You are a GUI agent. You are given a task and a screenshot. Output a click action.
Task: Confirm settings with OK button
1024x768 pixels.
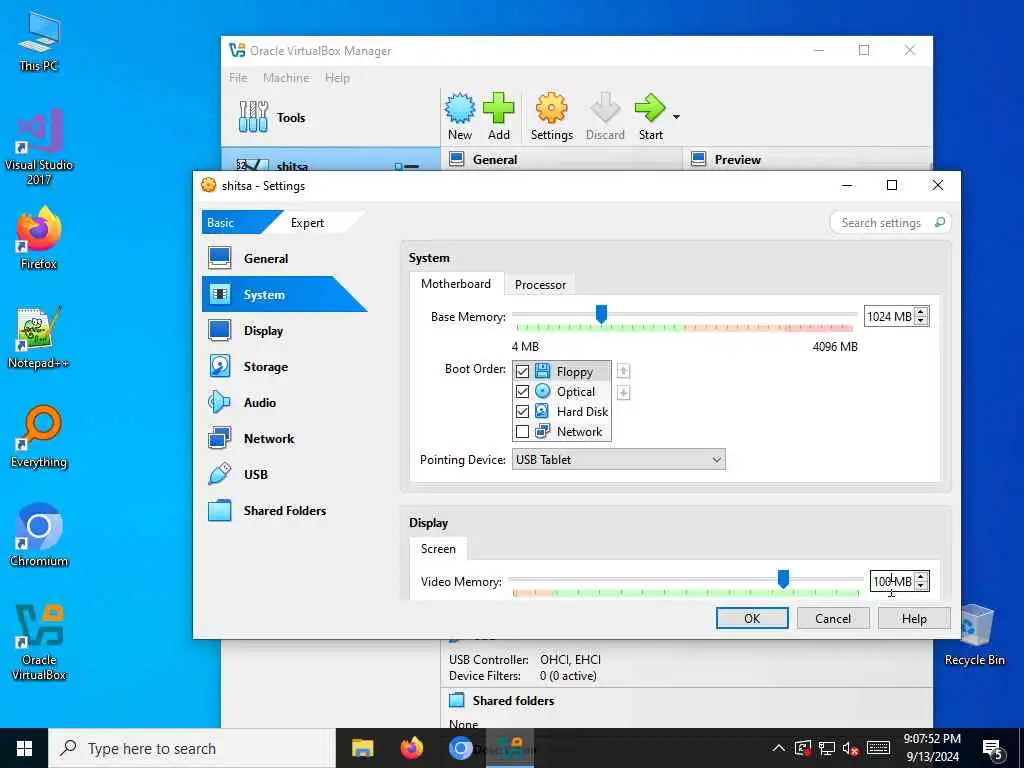752,618
